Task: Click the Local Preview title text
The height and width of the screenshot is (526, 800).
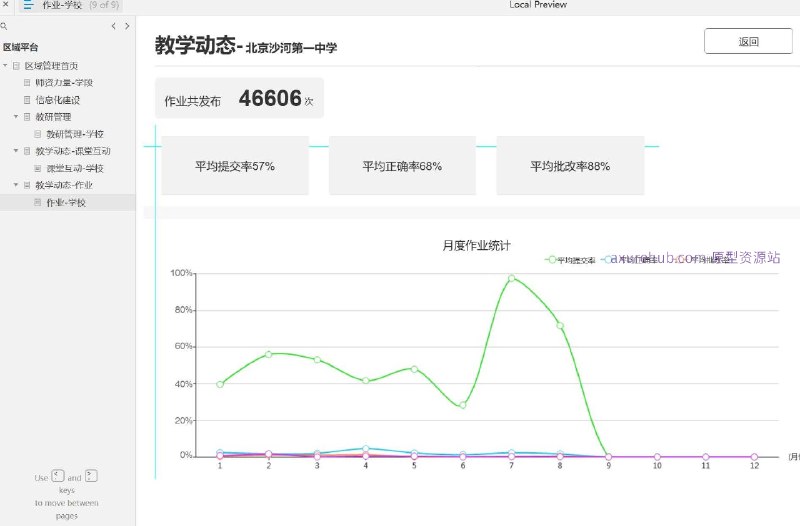Action: coord(538,5)
